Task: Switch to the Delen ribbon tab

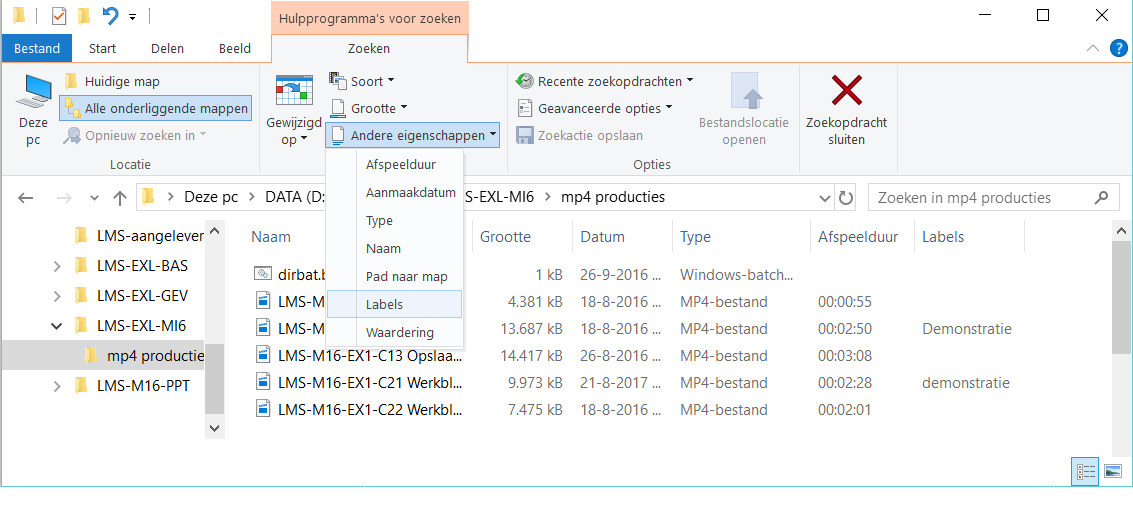Action: 167,48
